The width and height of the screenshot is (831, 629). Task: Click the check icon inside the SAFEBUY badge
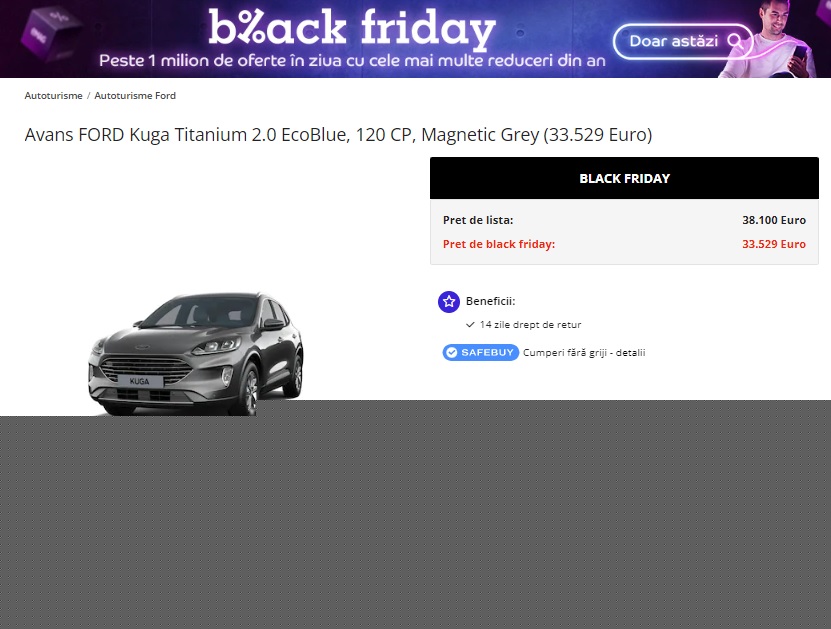coord(452,352)
